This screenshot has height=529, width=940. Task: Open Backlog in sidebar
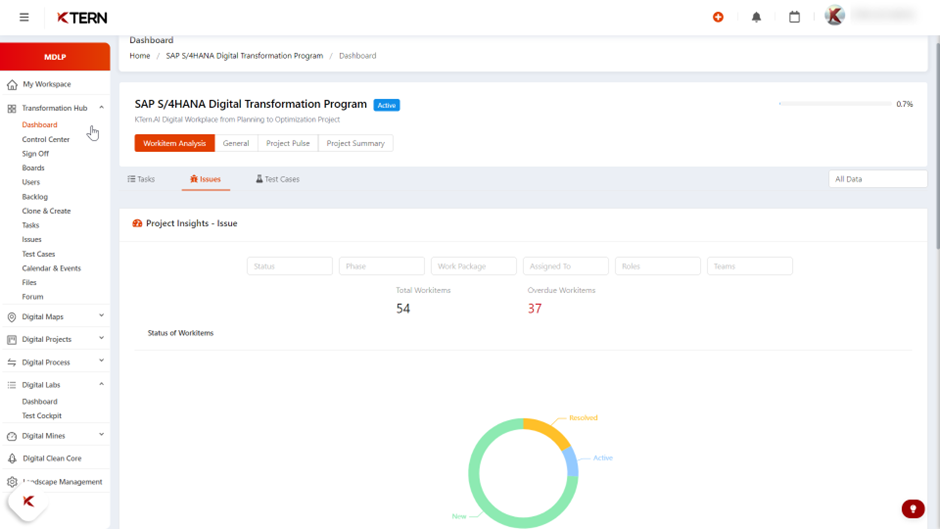point(35,197)
